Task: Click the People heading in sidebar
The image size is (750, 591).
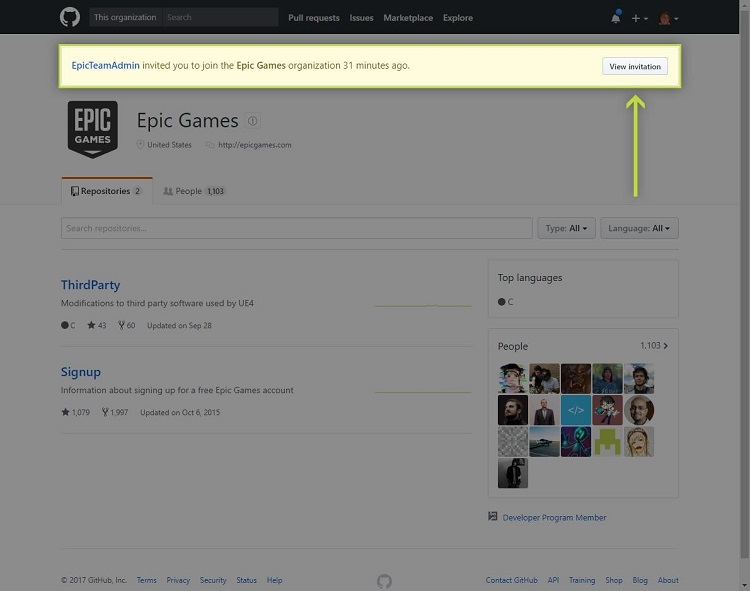Action: [513, 346]
